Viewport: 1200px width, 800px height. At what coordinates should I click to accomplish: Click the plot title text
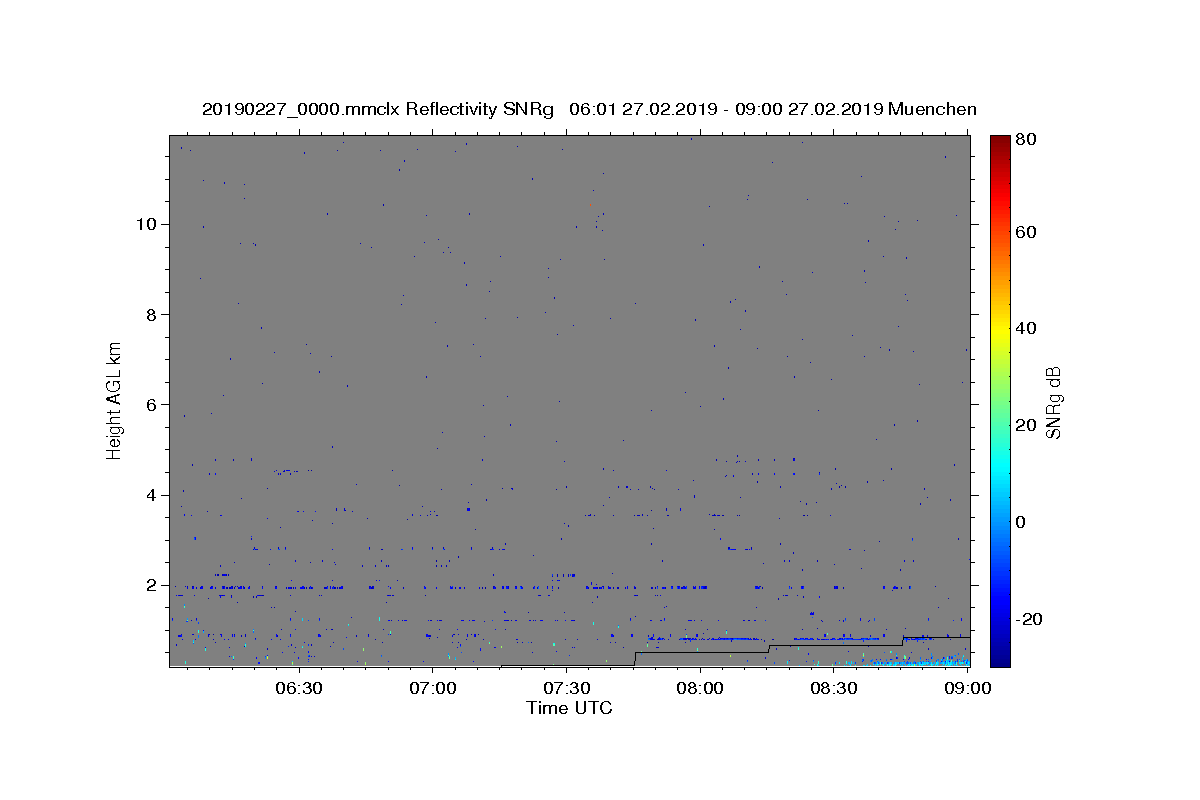[x=589, y=109]
